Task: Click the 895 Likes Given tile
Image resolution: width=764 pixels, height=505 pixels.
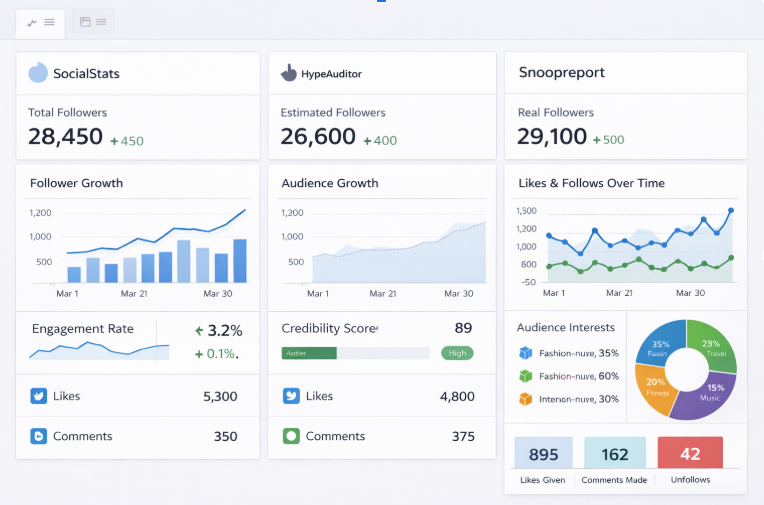Action: [543, 454]
